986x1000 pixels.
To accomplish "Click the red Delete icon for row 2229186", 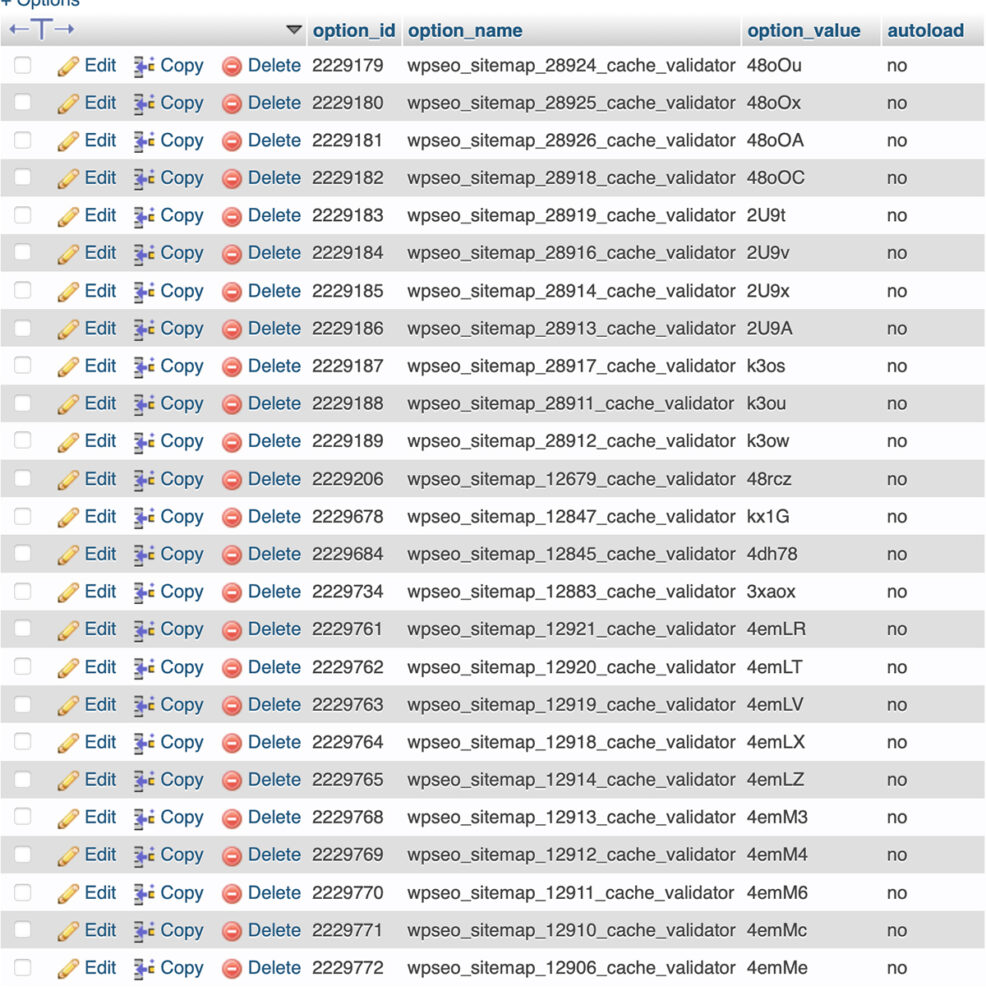I will pos(232,329).
